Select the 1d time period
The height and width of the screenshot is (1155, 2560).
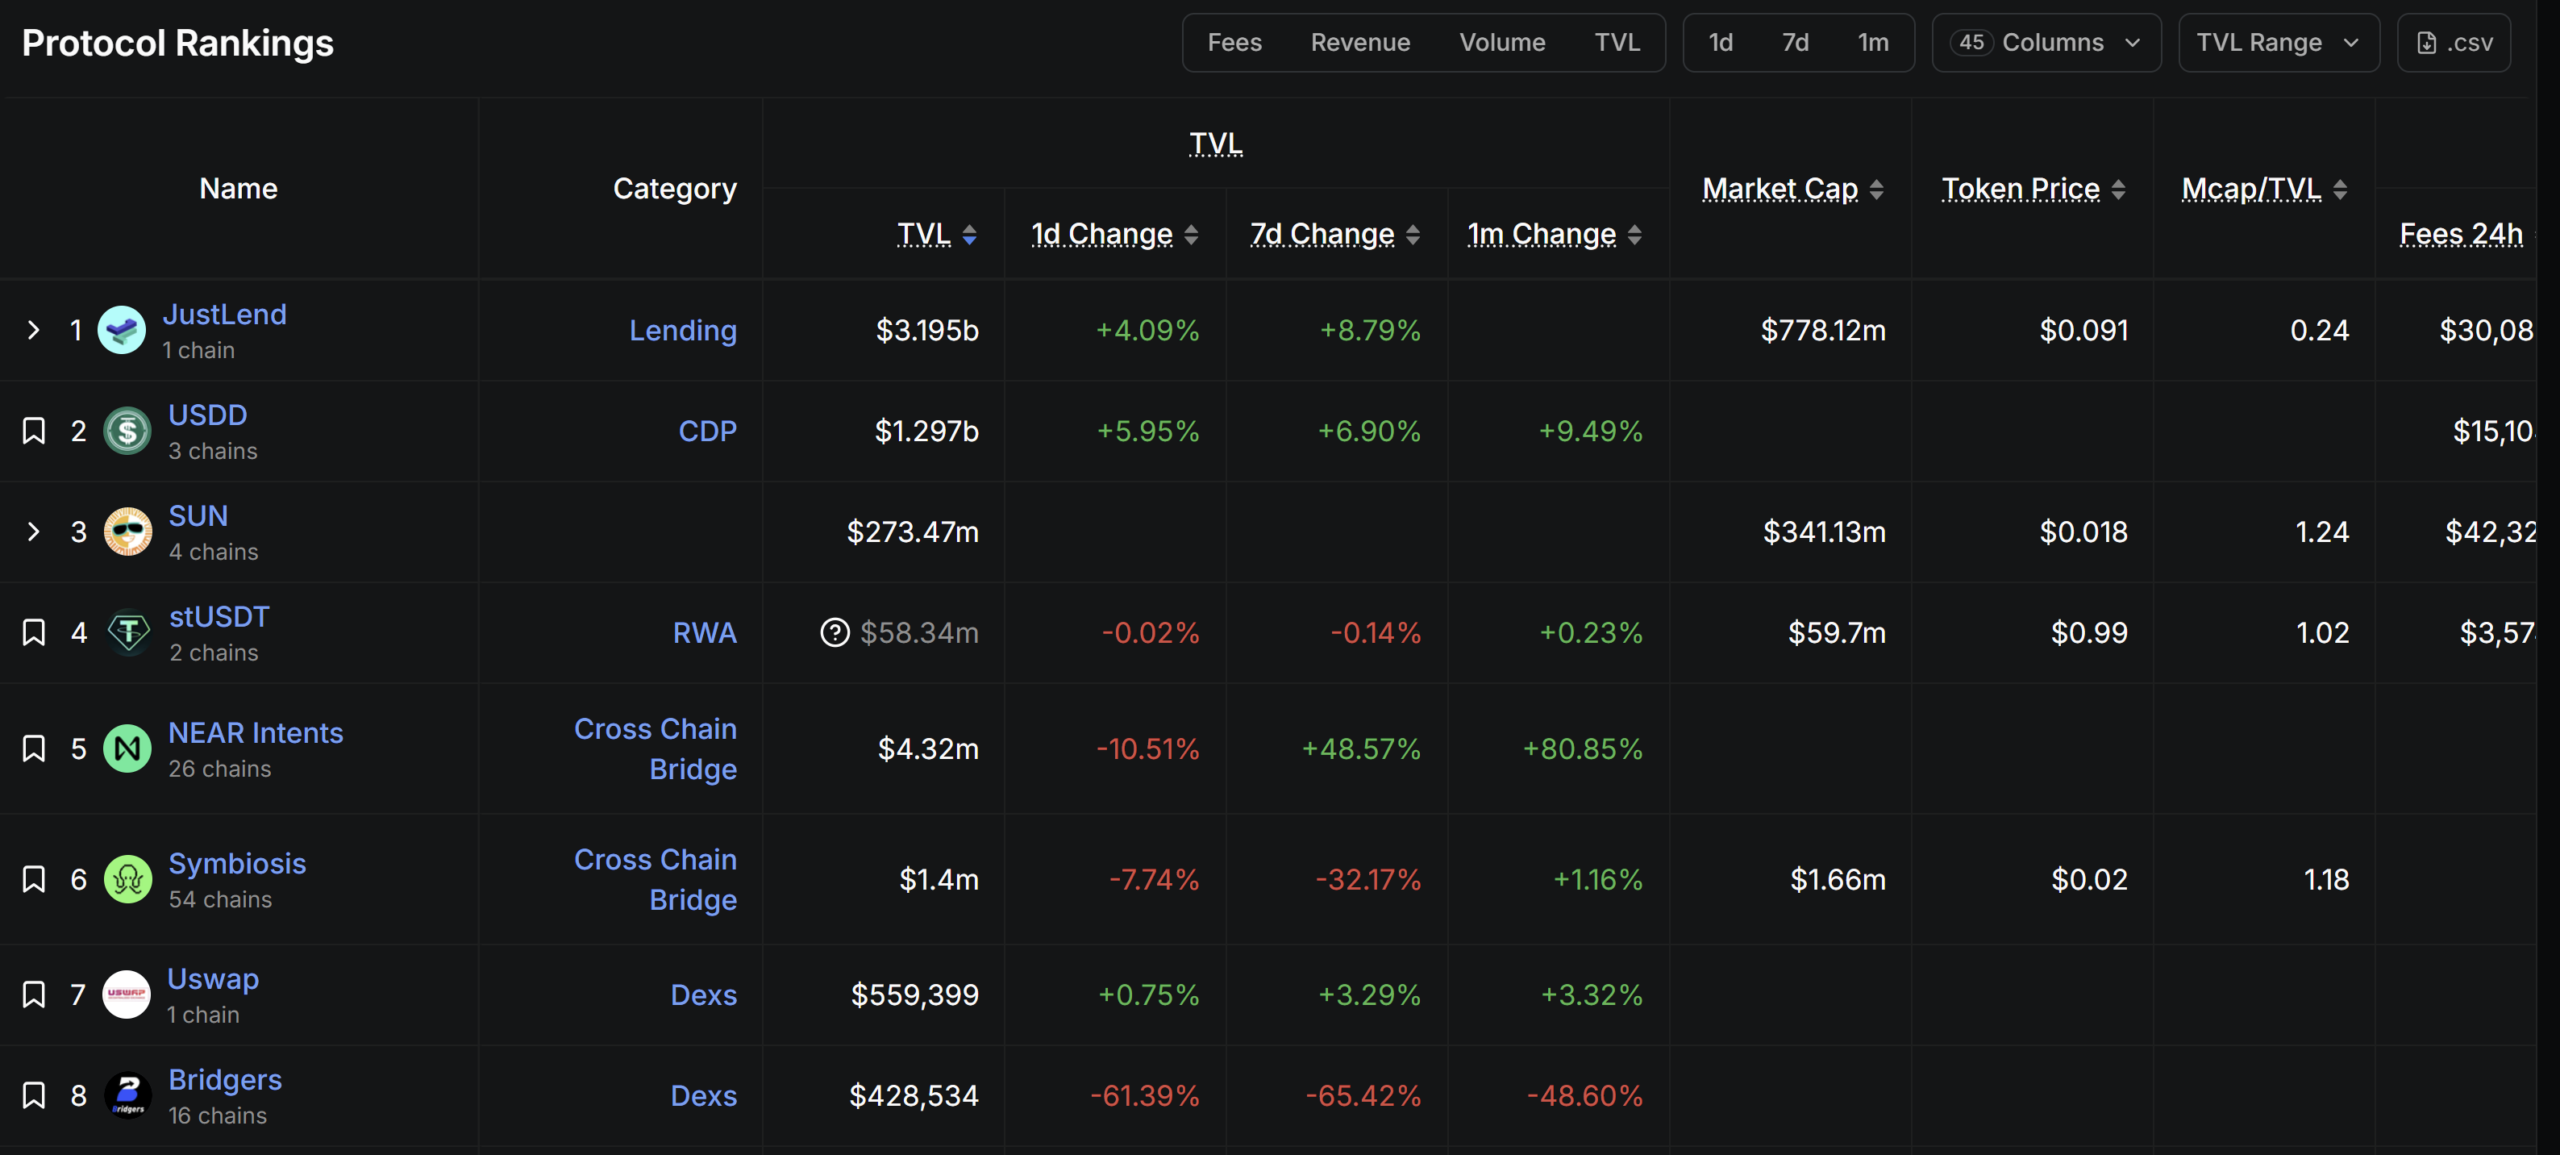(1721, 43)
